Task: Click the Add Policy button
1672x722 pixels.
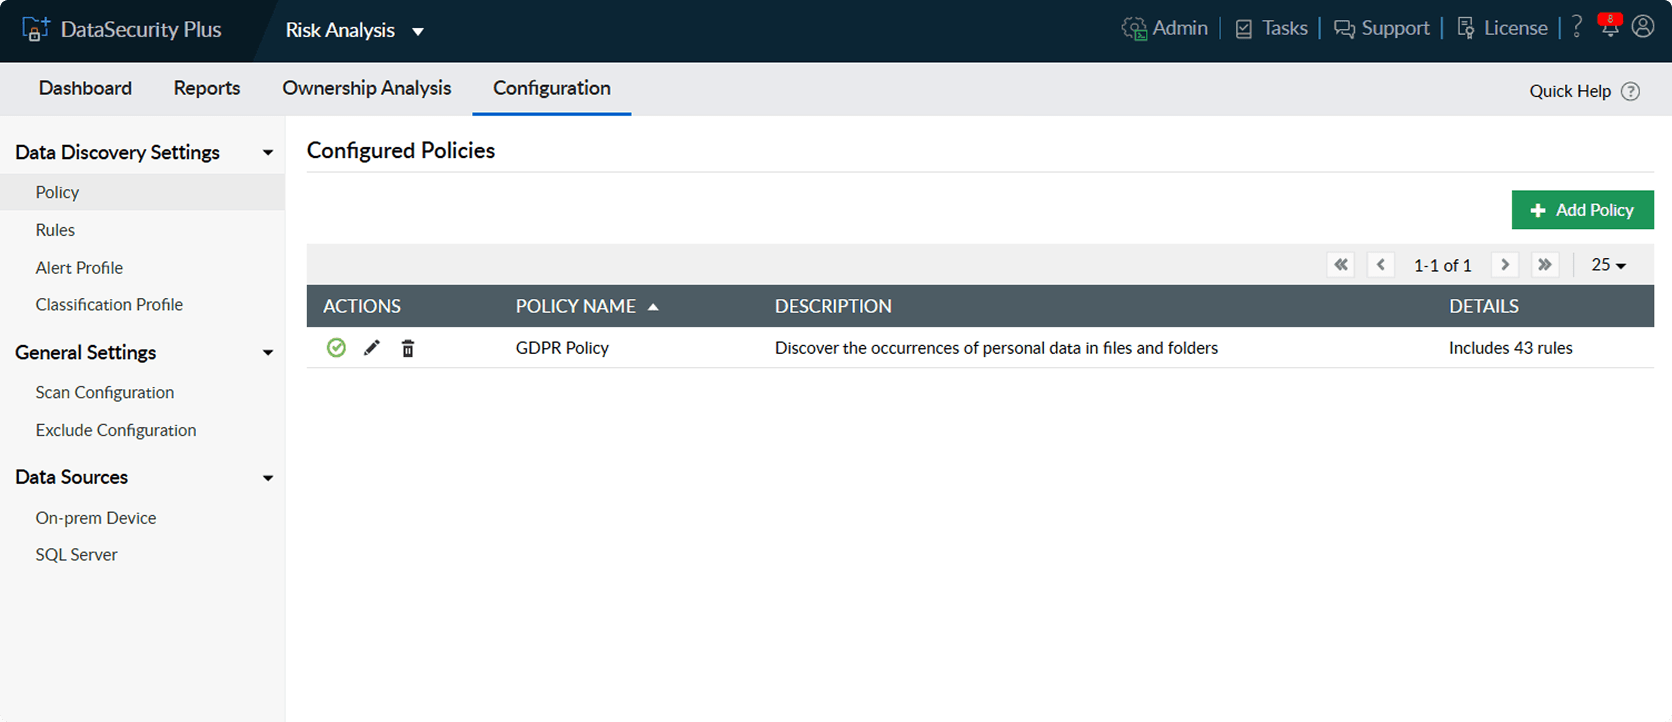Action: click(x=1582, y=210)
